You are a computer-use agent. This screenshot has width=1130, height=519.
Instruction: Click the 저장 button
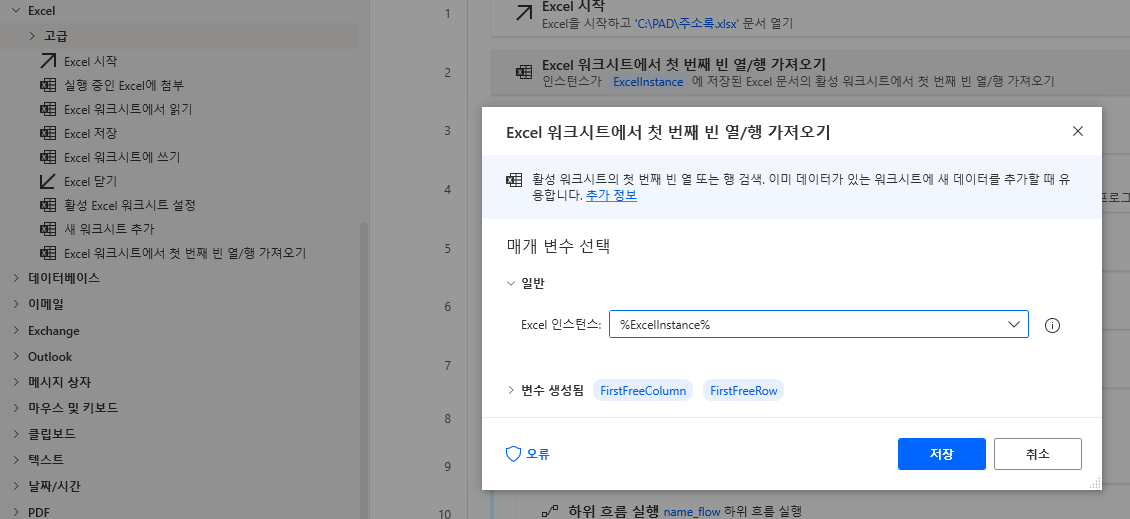click(942, 454)
